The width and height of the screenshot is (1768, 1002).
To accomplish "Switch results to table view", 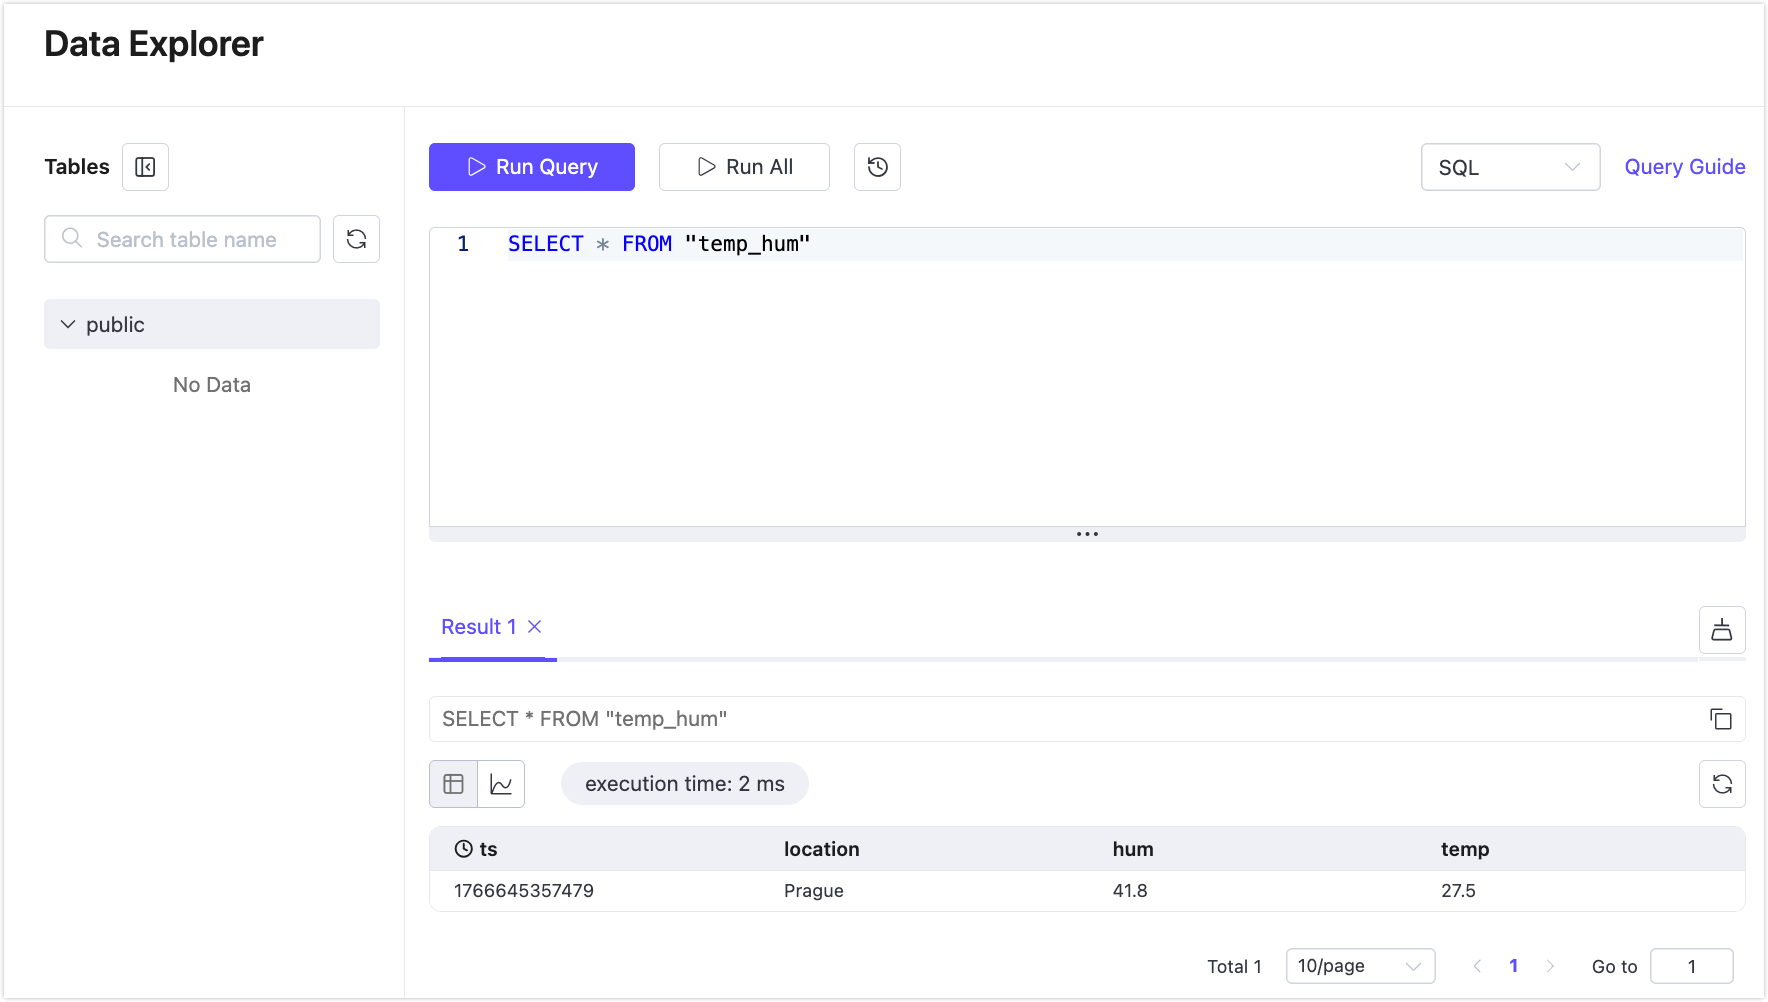I will [453, 784].
